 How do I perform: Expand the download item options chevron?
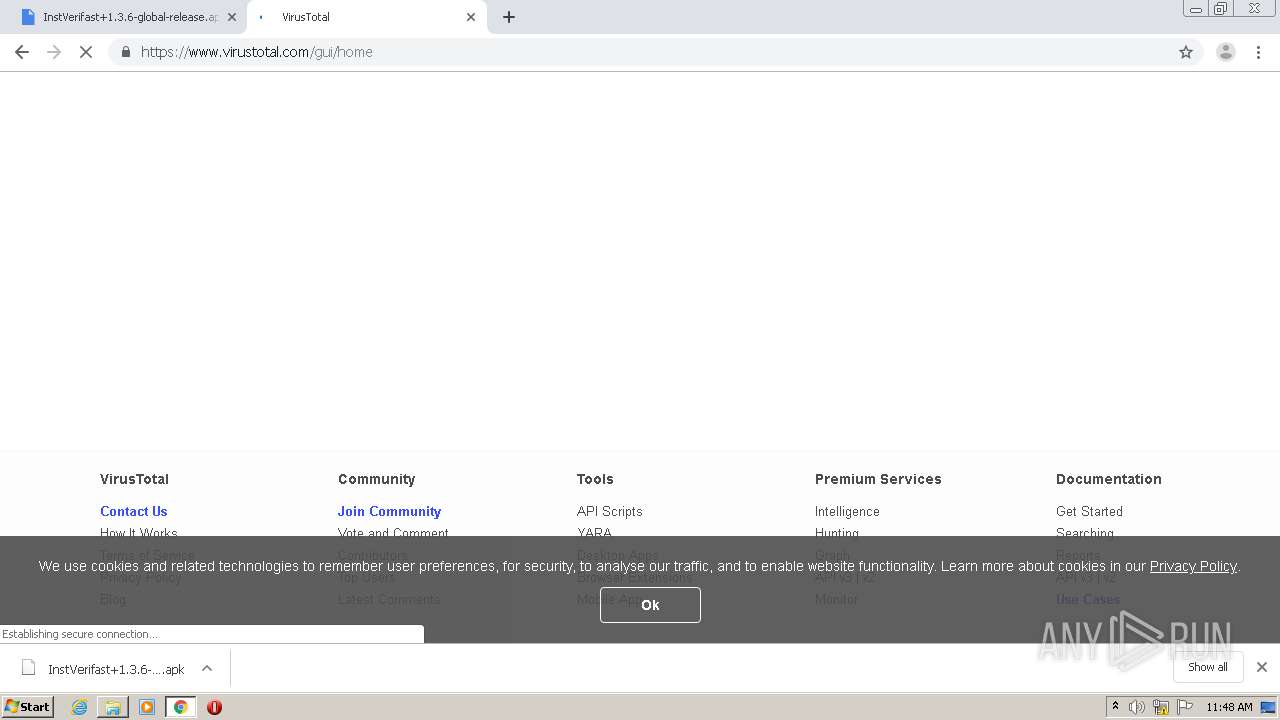[207, 668]
